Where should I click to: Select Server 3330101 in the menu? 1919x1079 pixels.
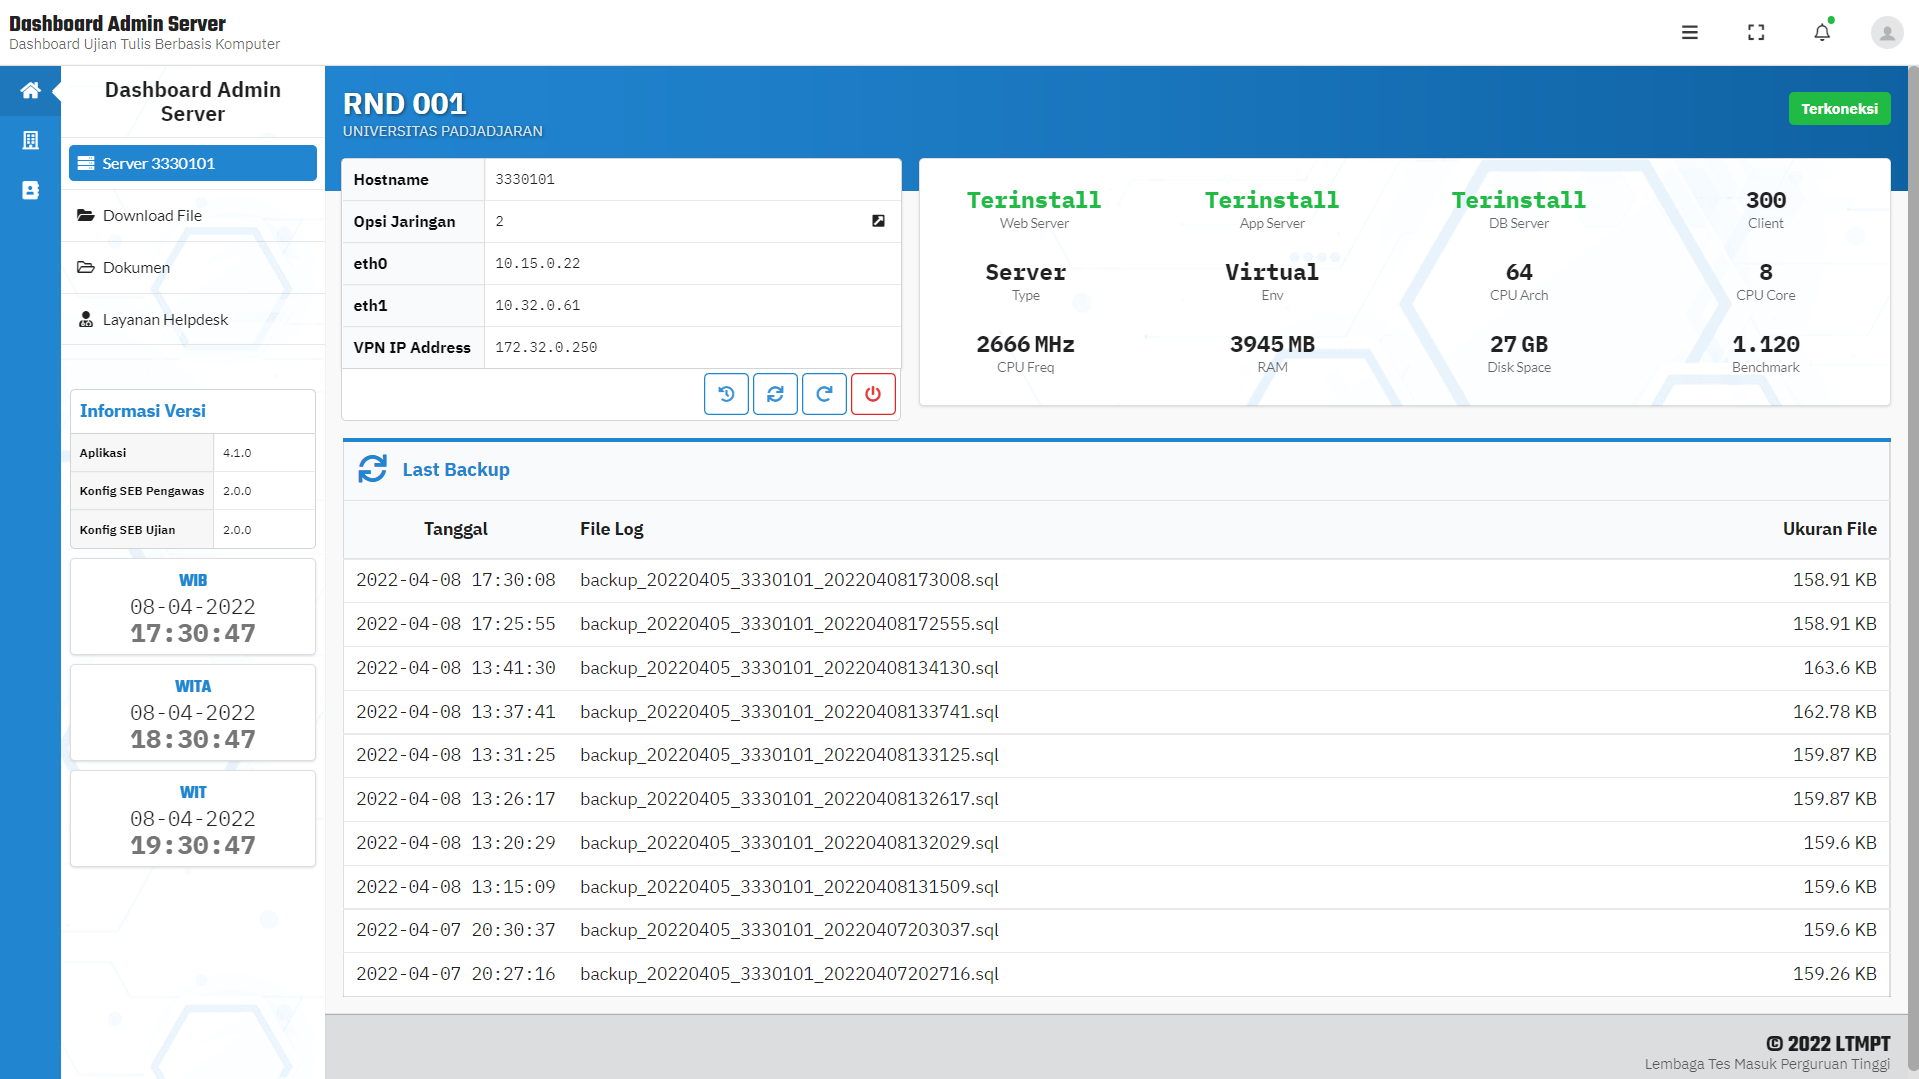click(193, 163)
